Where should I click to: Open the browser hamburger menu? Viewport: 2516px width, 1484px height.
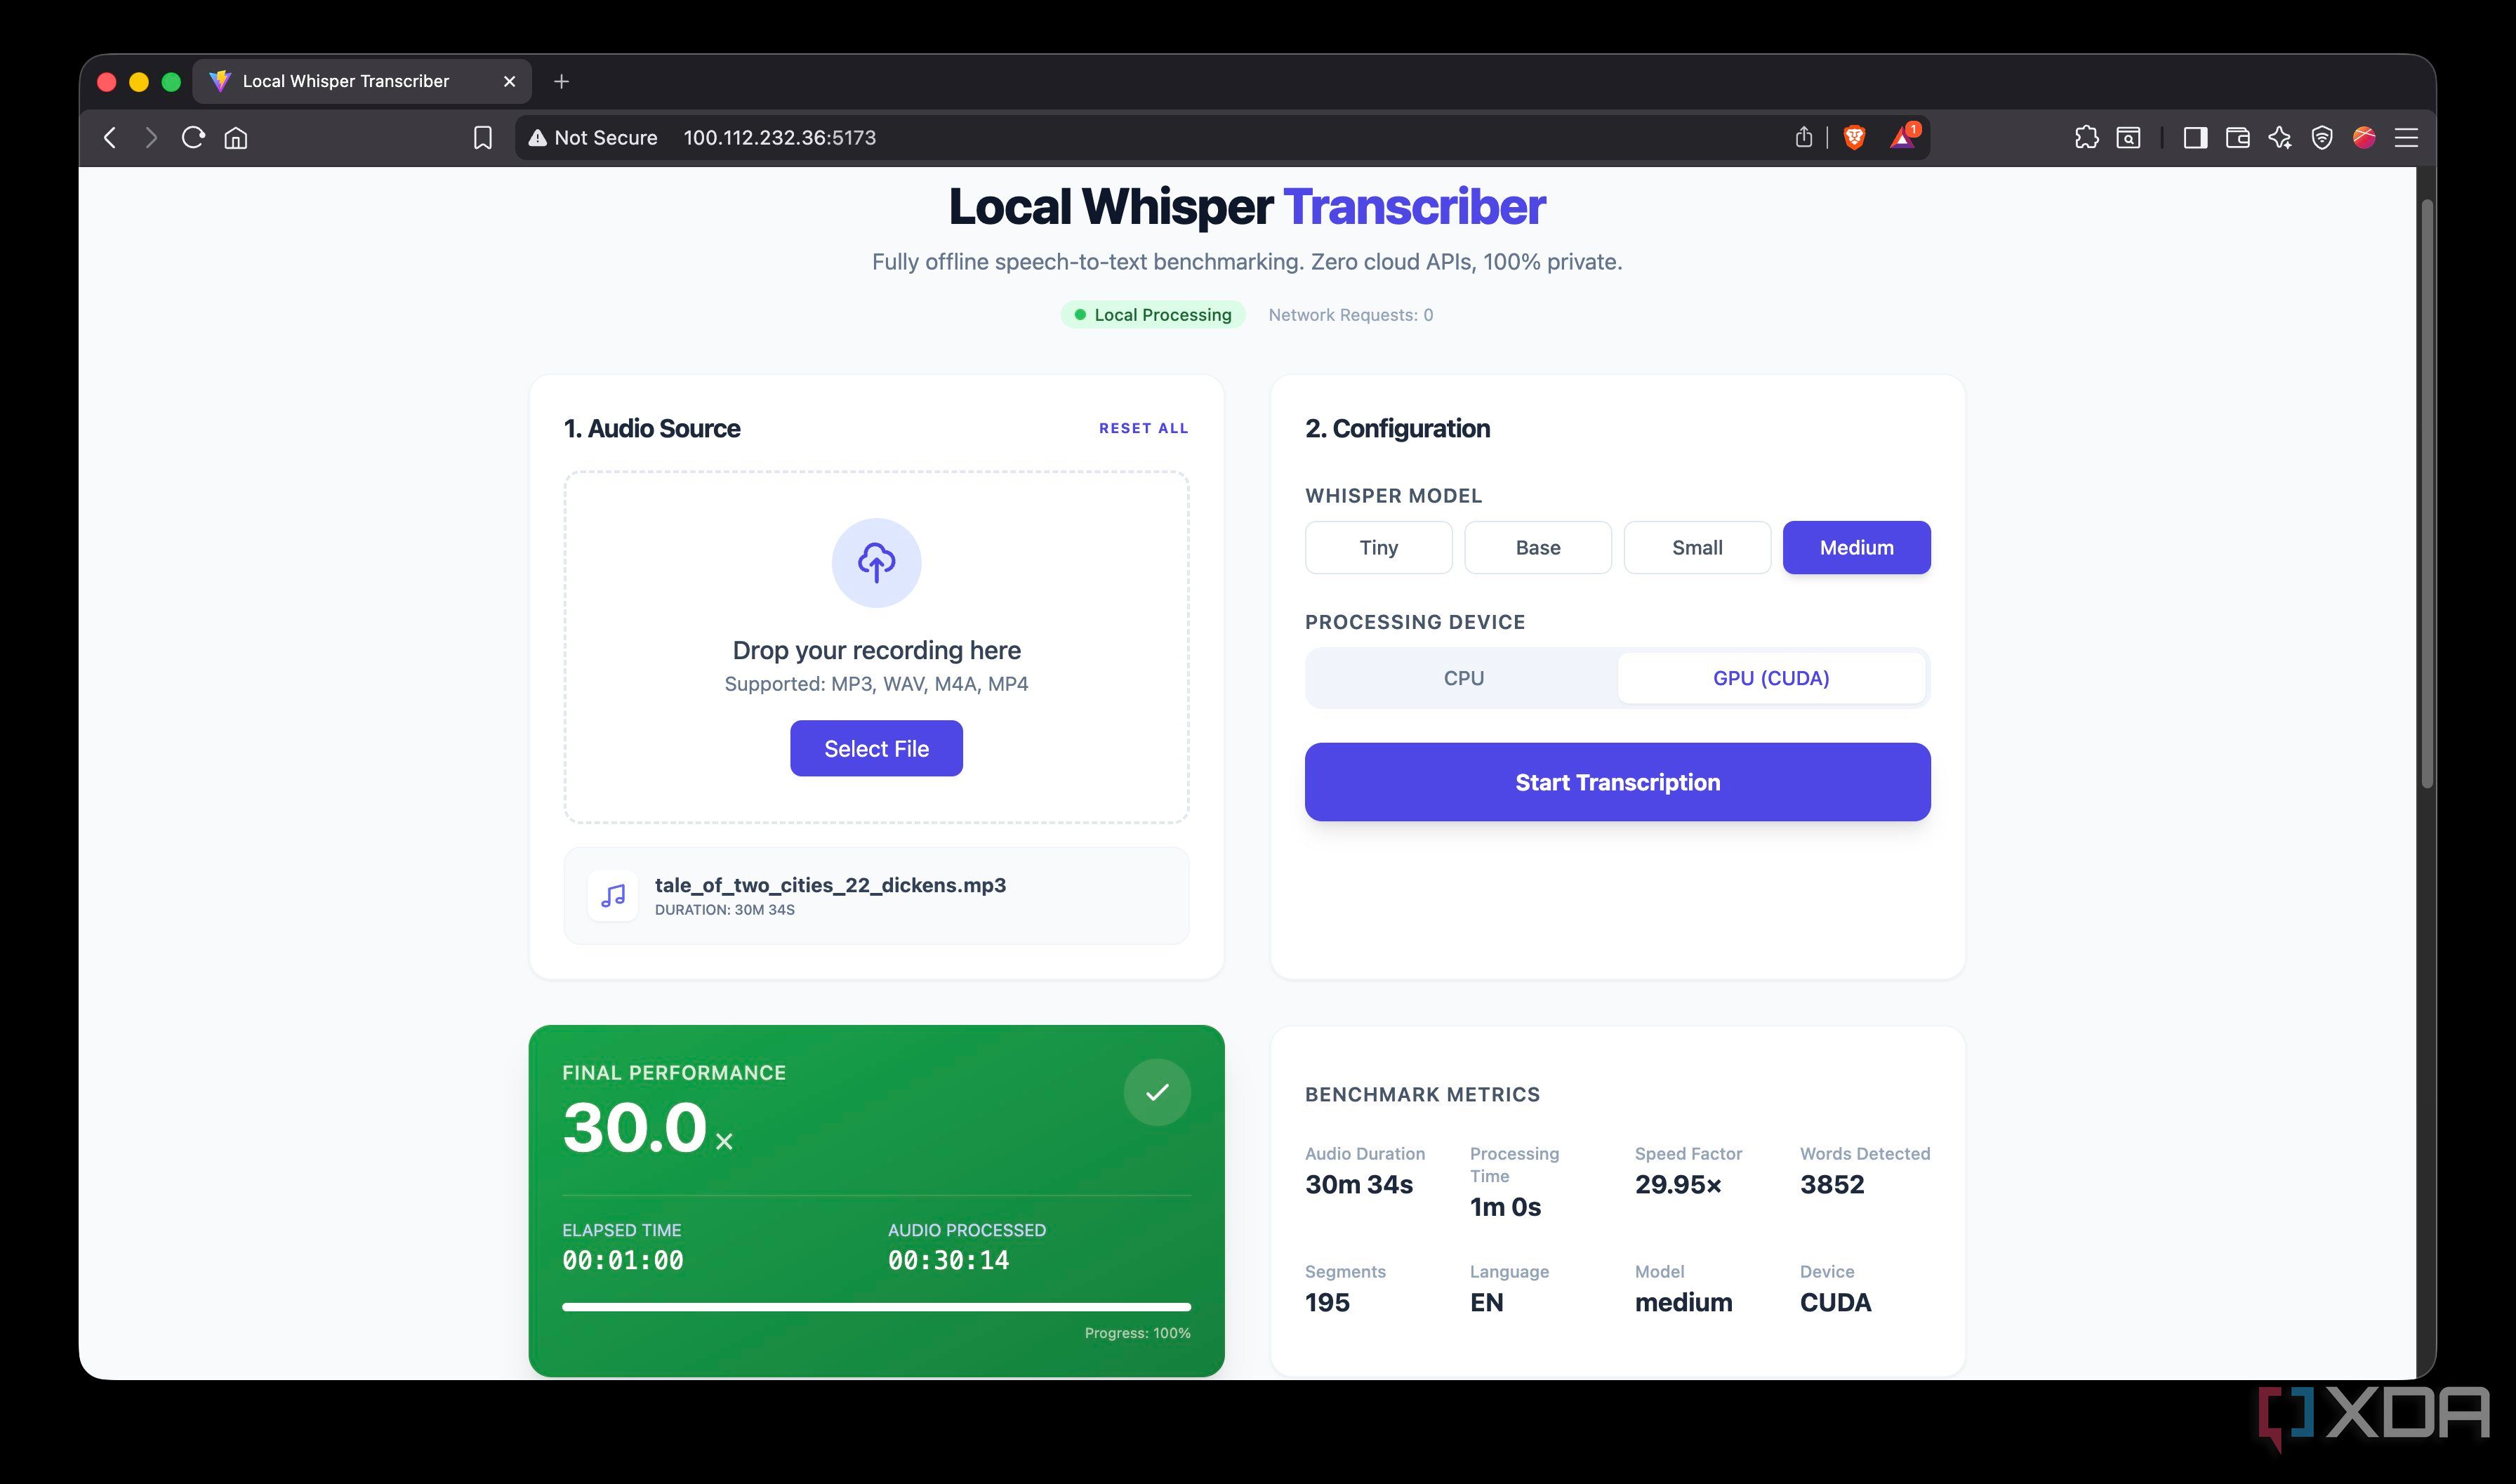coord(2406,138)
